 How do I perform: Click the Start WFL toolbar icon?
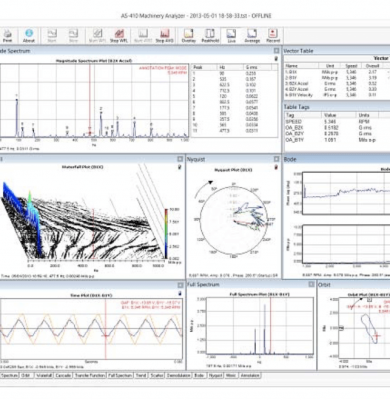[x=97, y=36]
